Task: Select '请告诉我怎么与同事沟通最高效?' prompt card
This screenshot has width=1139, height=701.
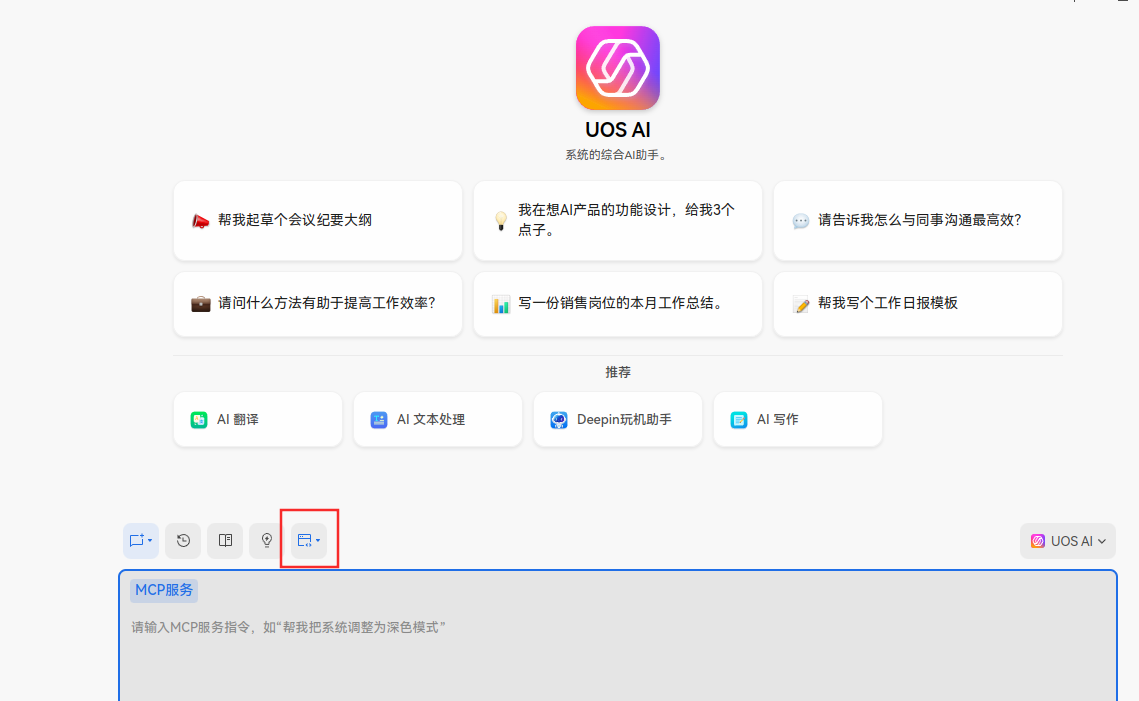Action: coord(917,220)
